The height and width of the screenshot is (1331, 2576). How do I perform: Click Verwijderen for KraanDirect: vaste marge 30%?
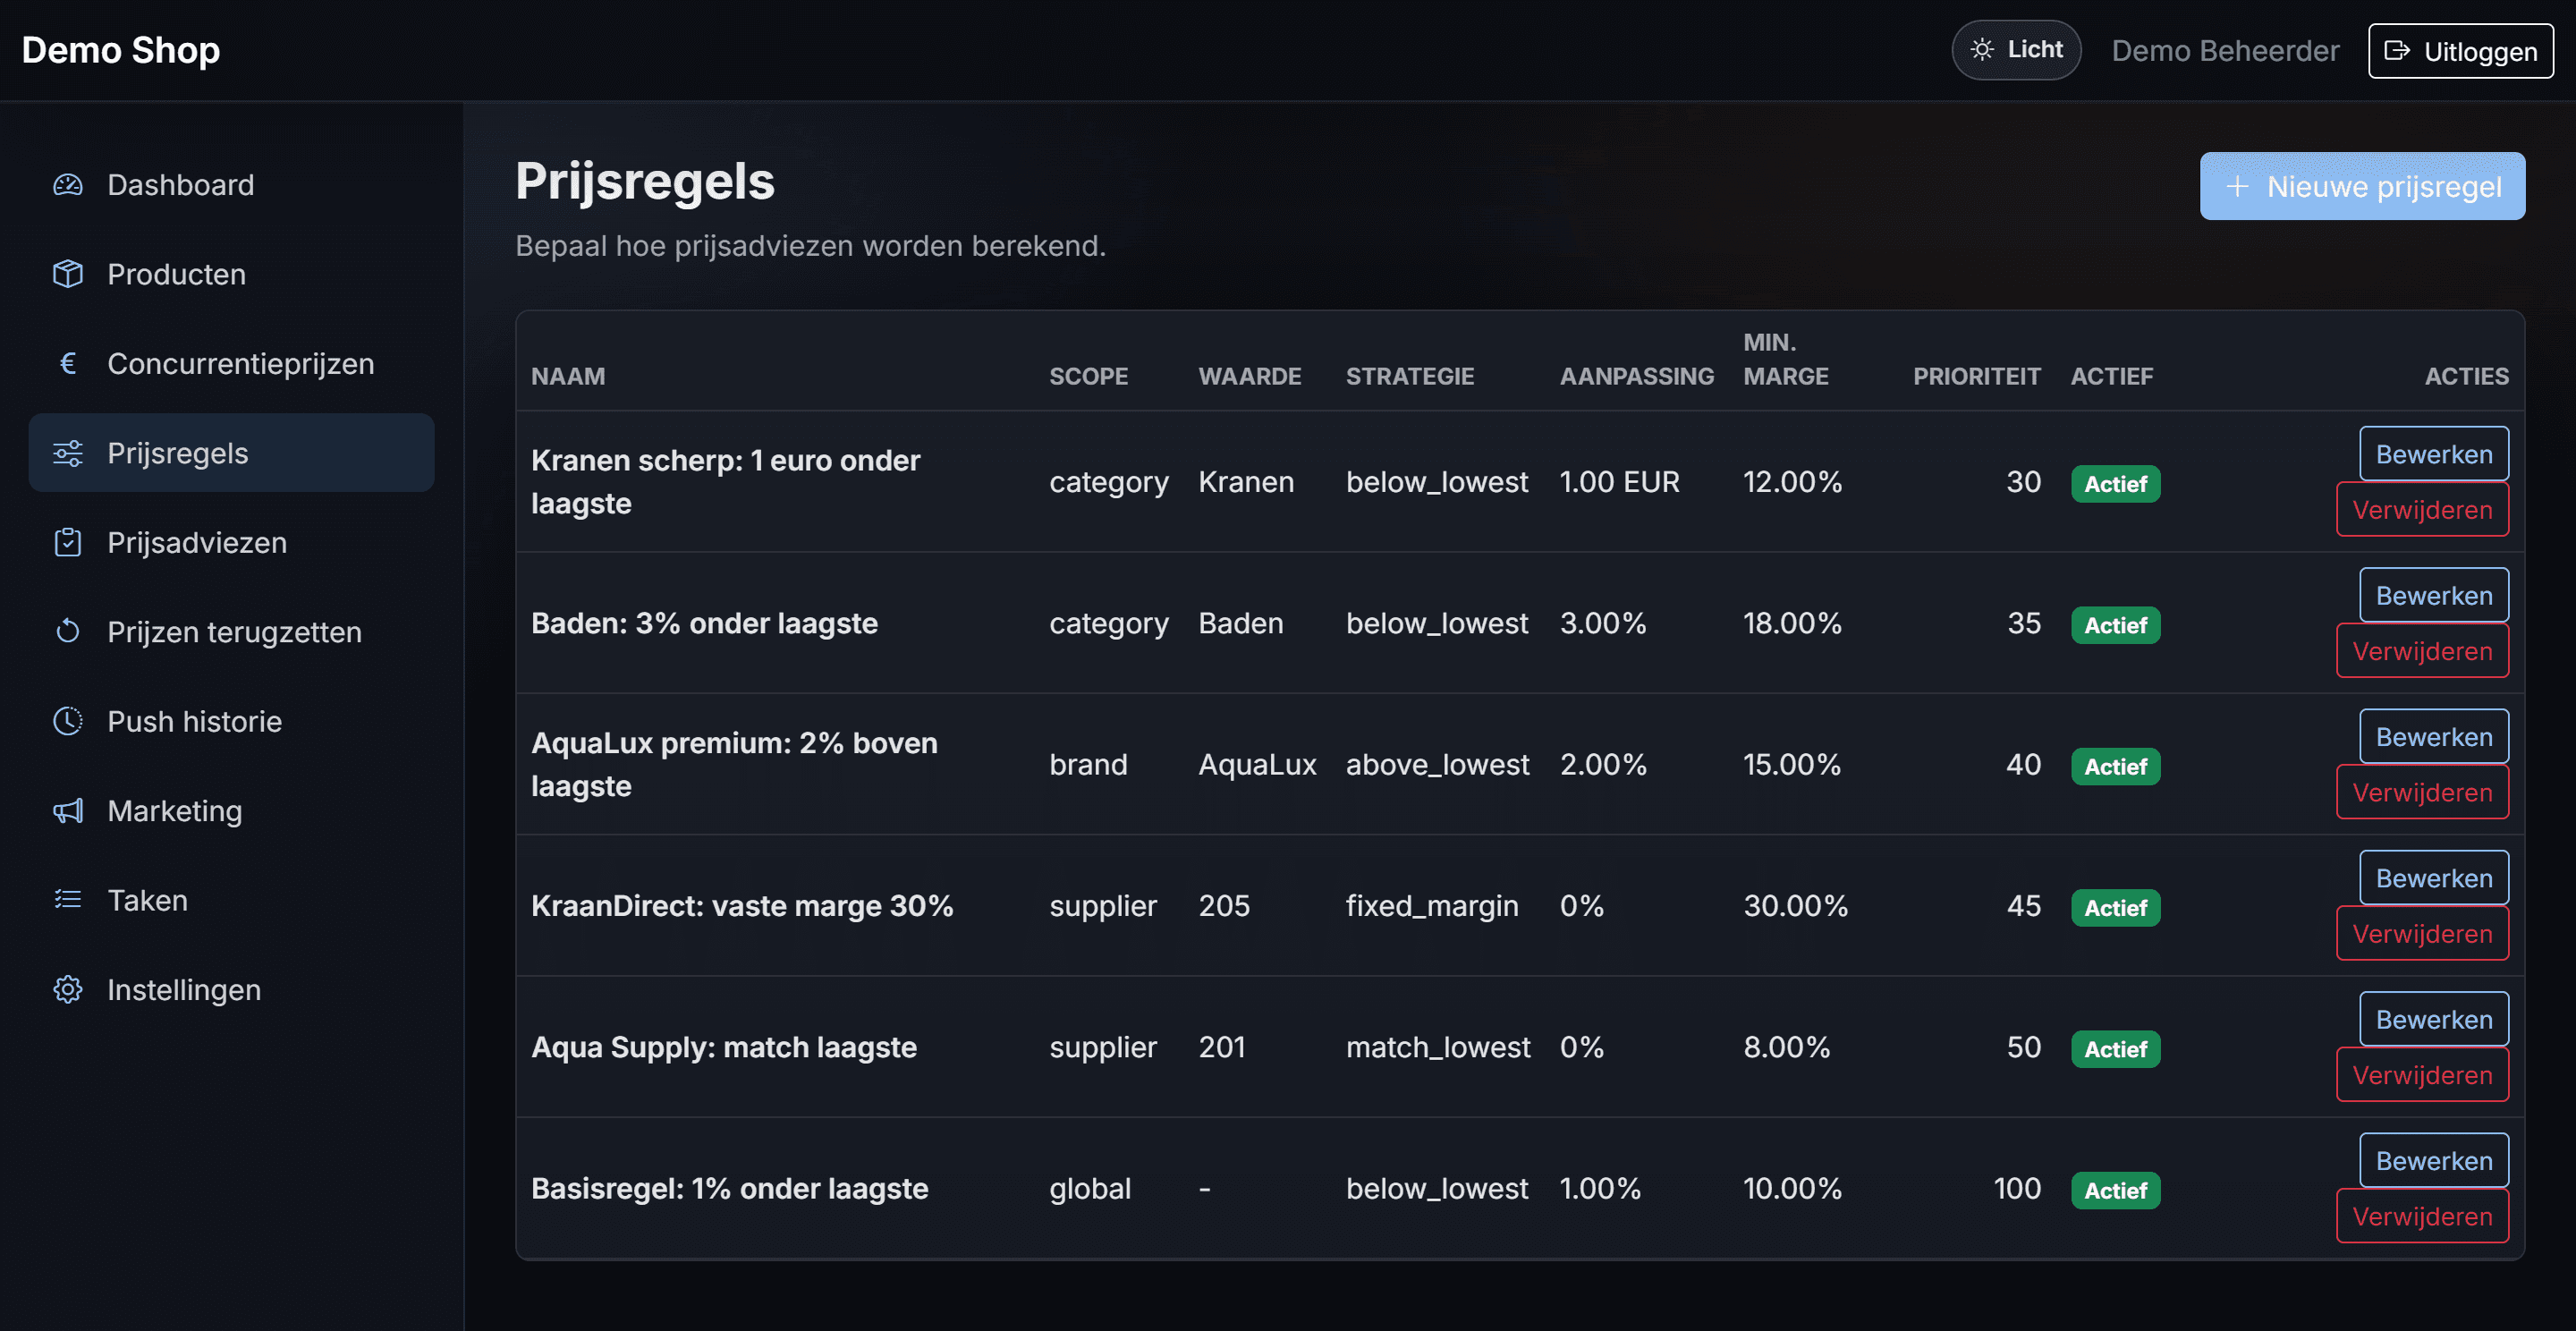(2422, 934)
